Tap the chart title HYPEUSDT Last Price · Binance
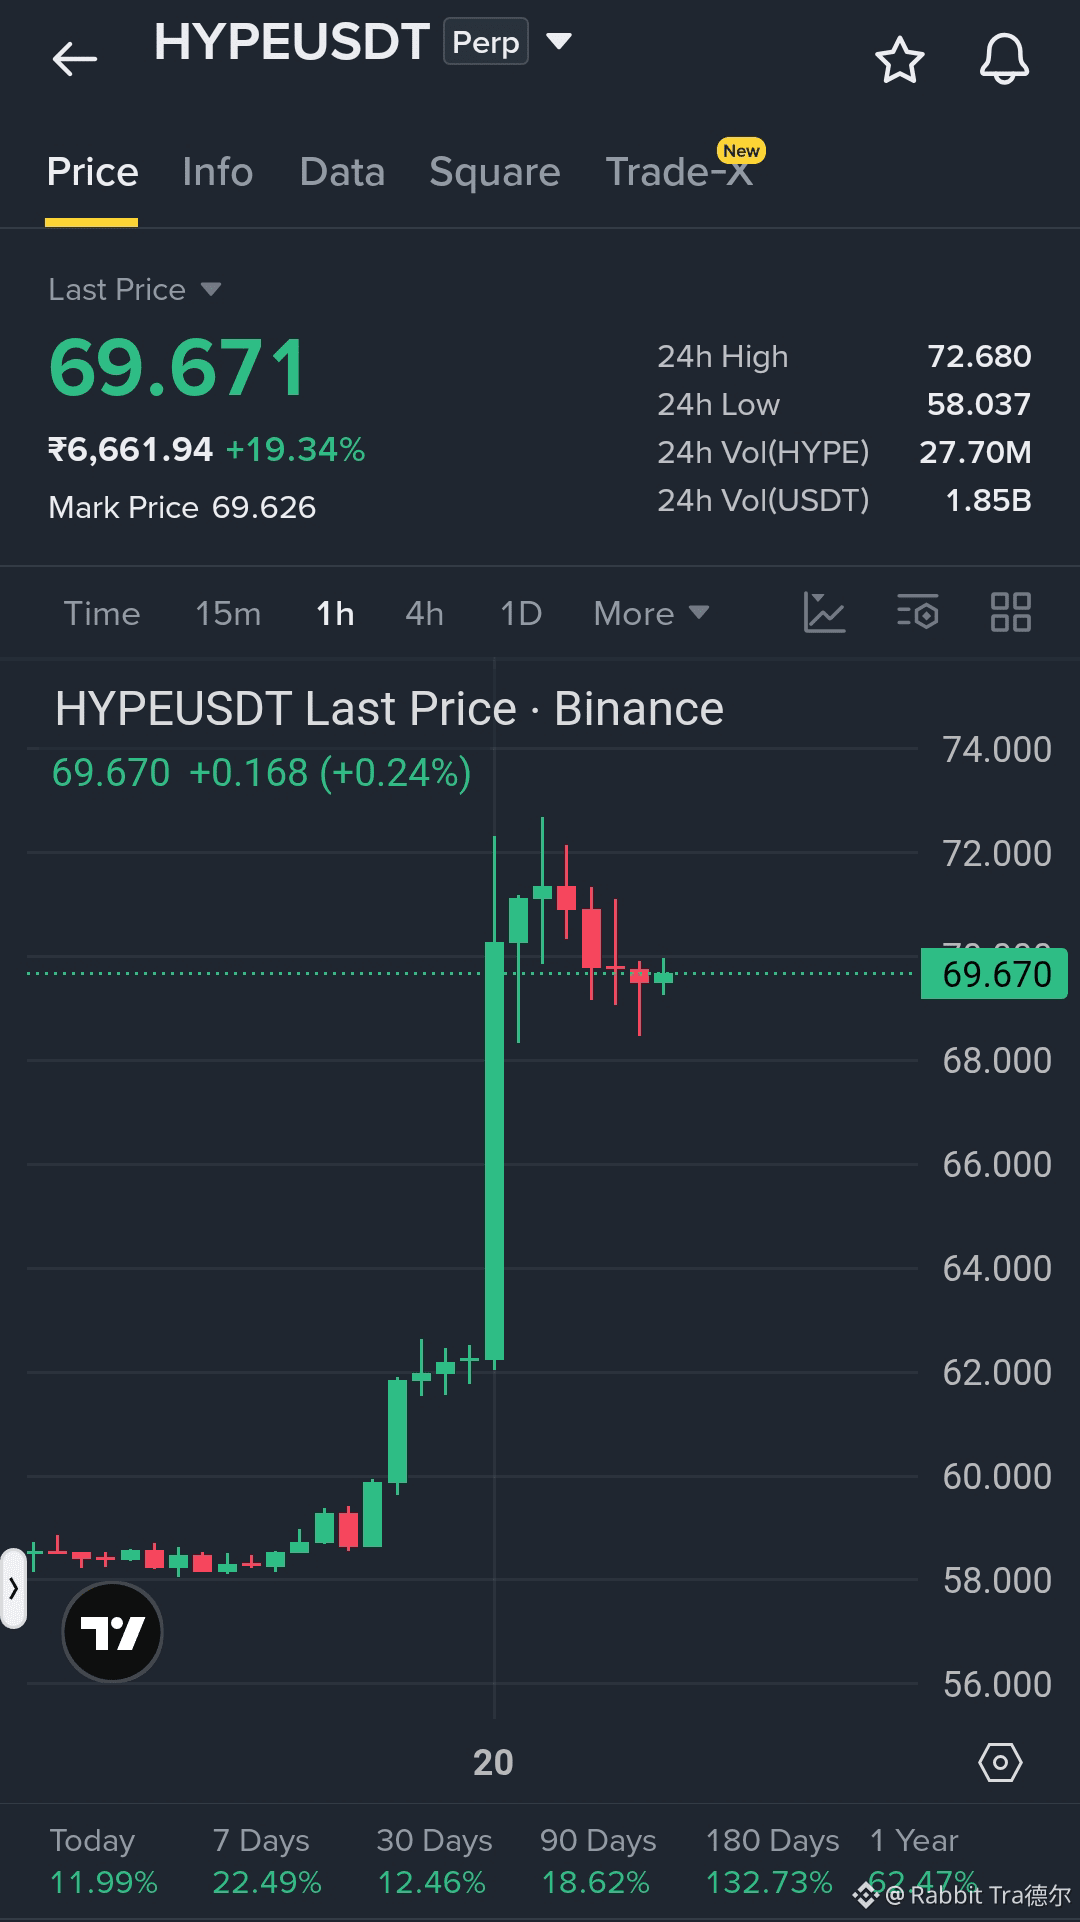Image resolution: width=1080 pixels, height=1922 pixels. click(x=389, y=709)
